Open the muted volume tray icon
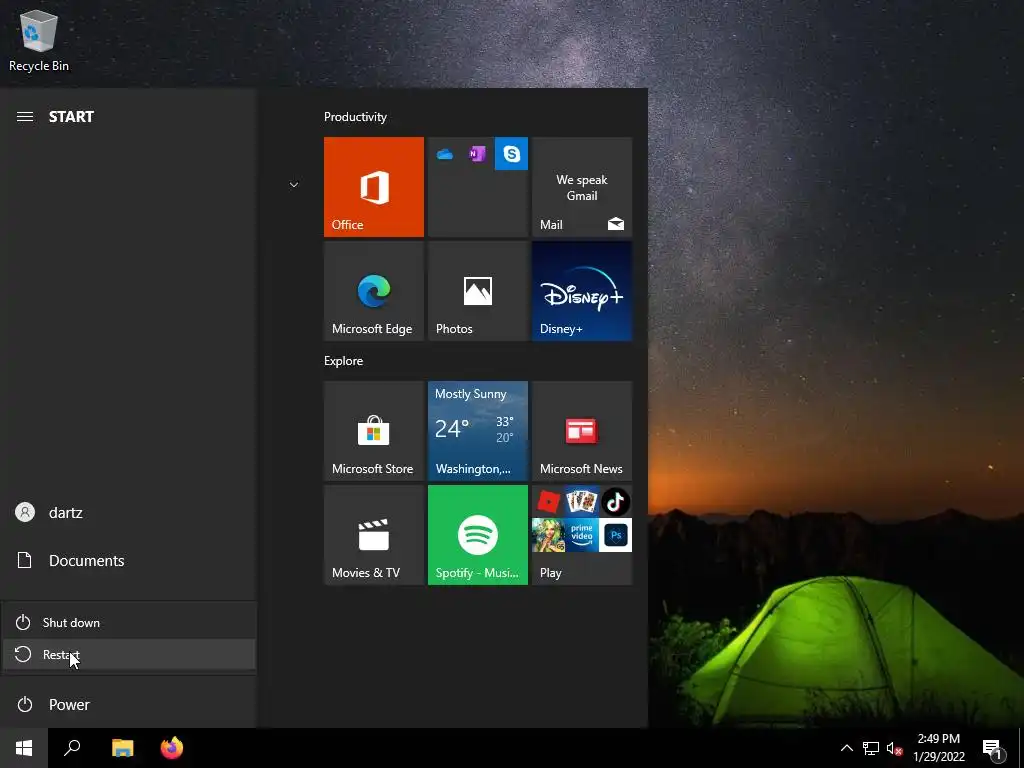This screenshot has width=1024, height=768. point(894,748)
